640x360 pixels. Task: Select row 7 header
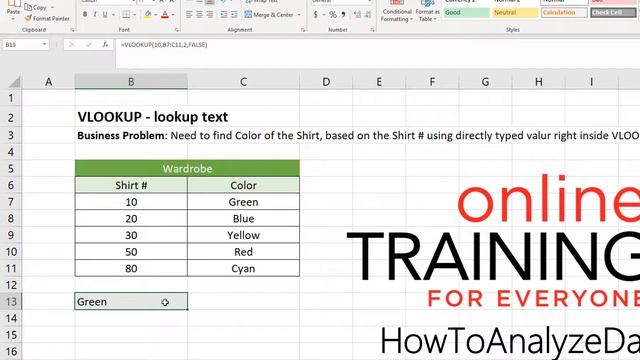pyautogui.click(x=11, y=202)
